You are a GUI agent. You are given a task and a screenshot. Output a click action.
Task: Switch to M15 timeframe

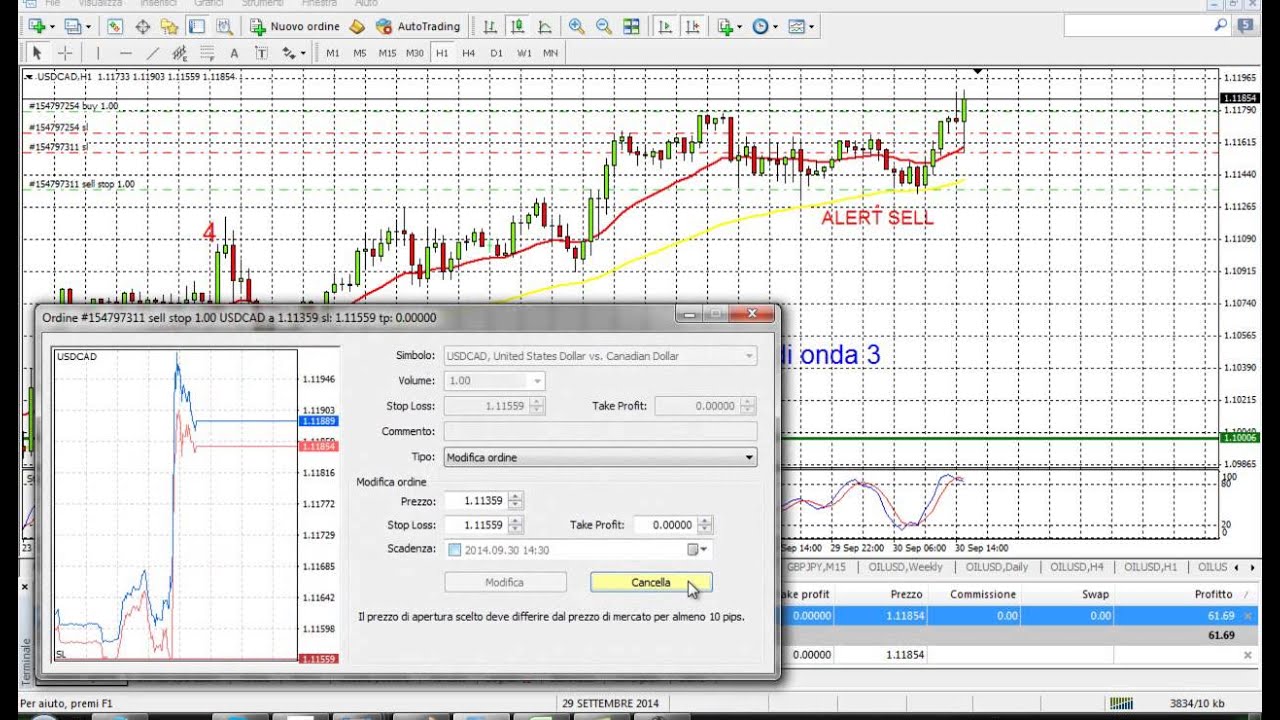pos(387,53)
